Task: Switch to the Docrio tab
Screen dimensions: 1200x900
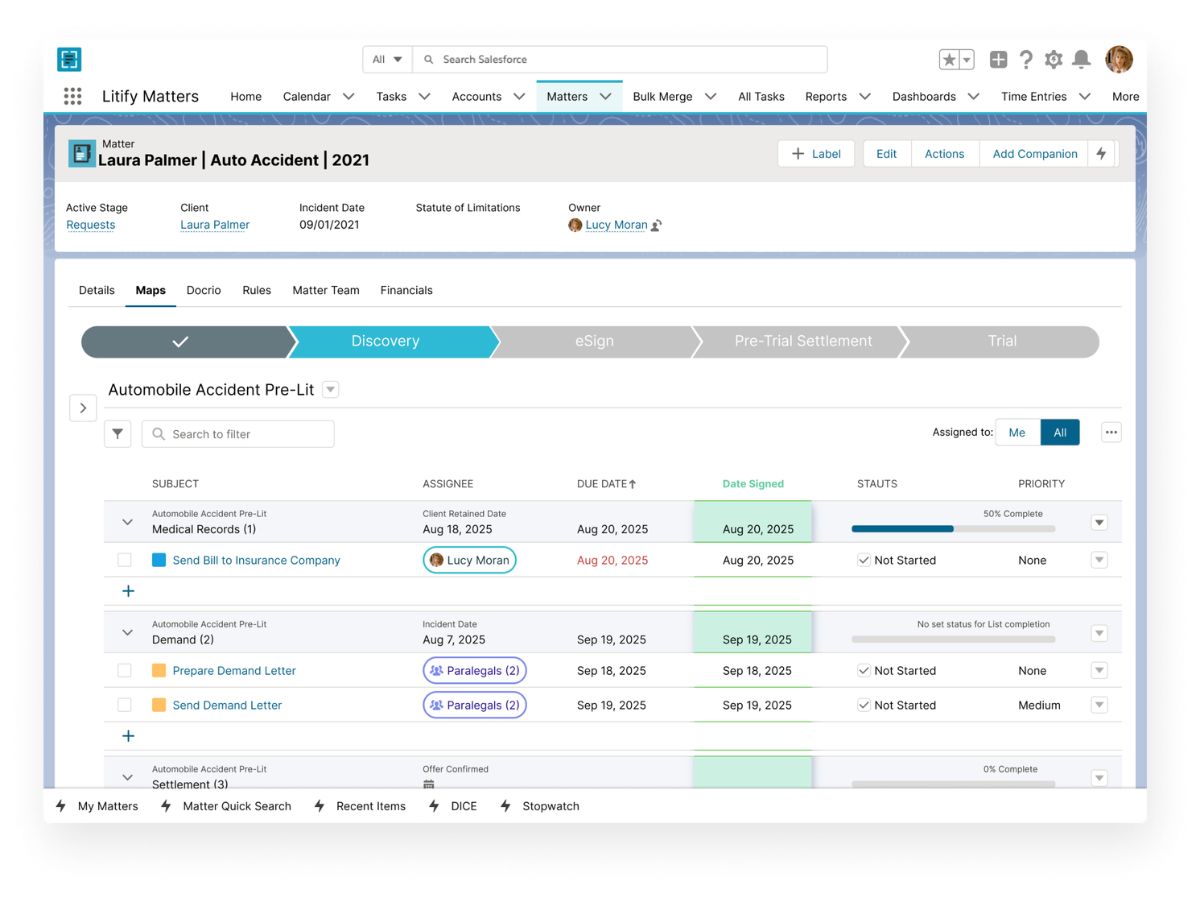Action: coord(204,290)
